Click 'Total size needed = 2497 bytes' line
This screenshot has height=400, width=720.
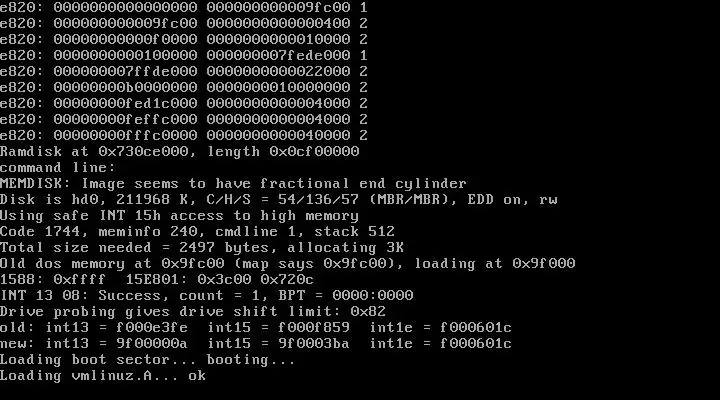(202, 247)
